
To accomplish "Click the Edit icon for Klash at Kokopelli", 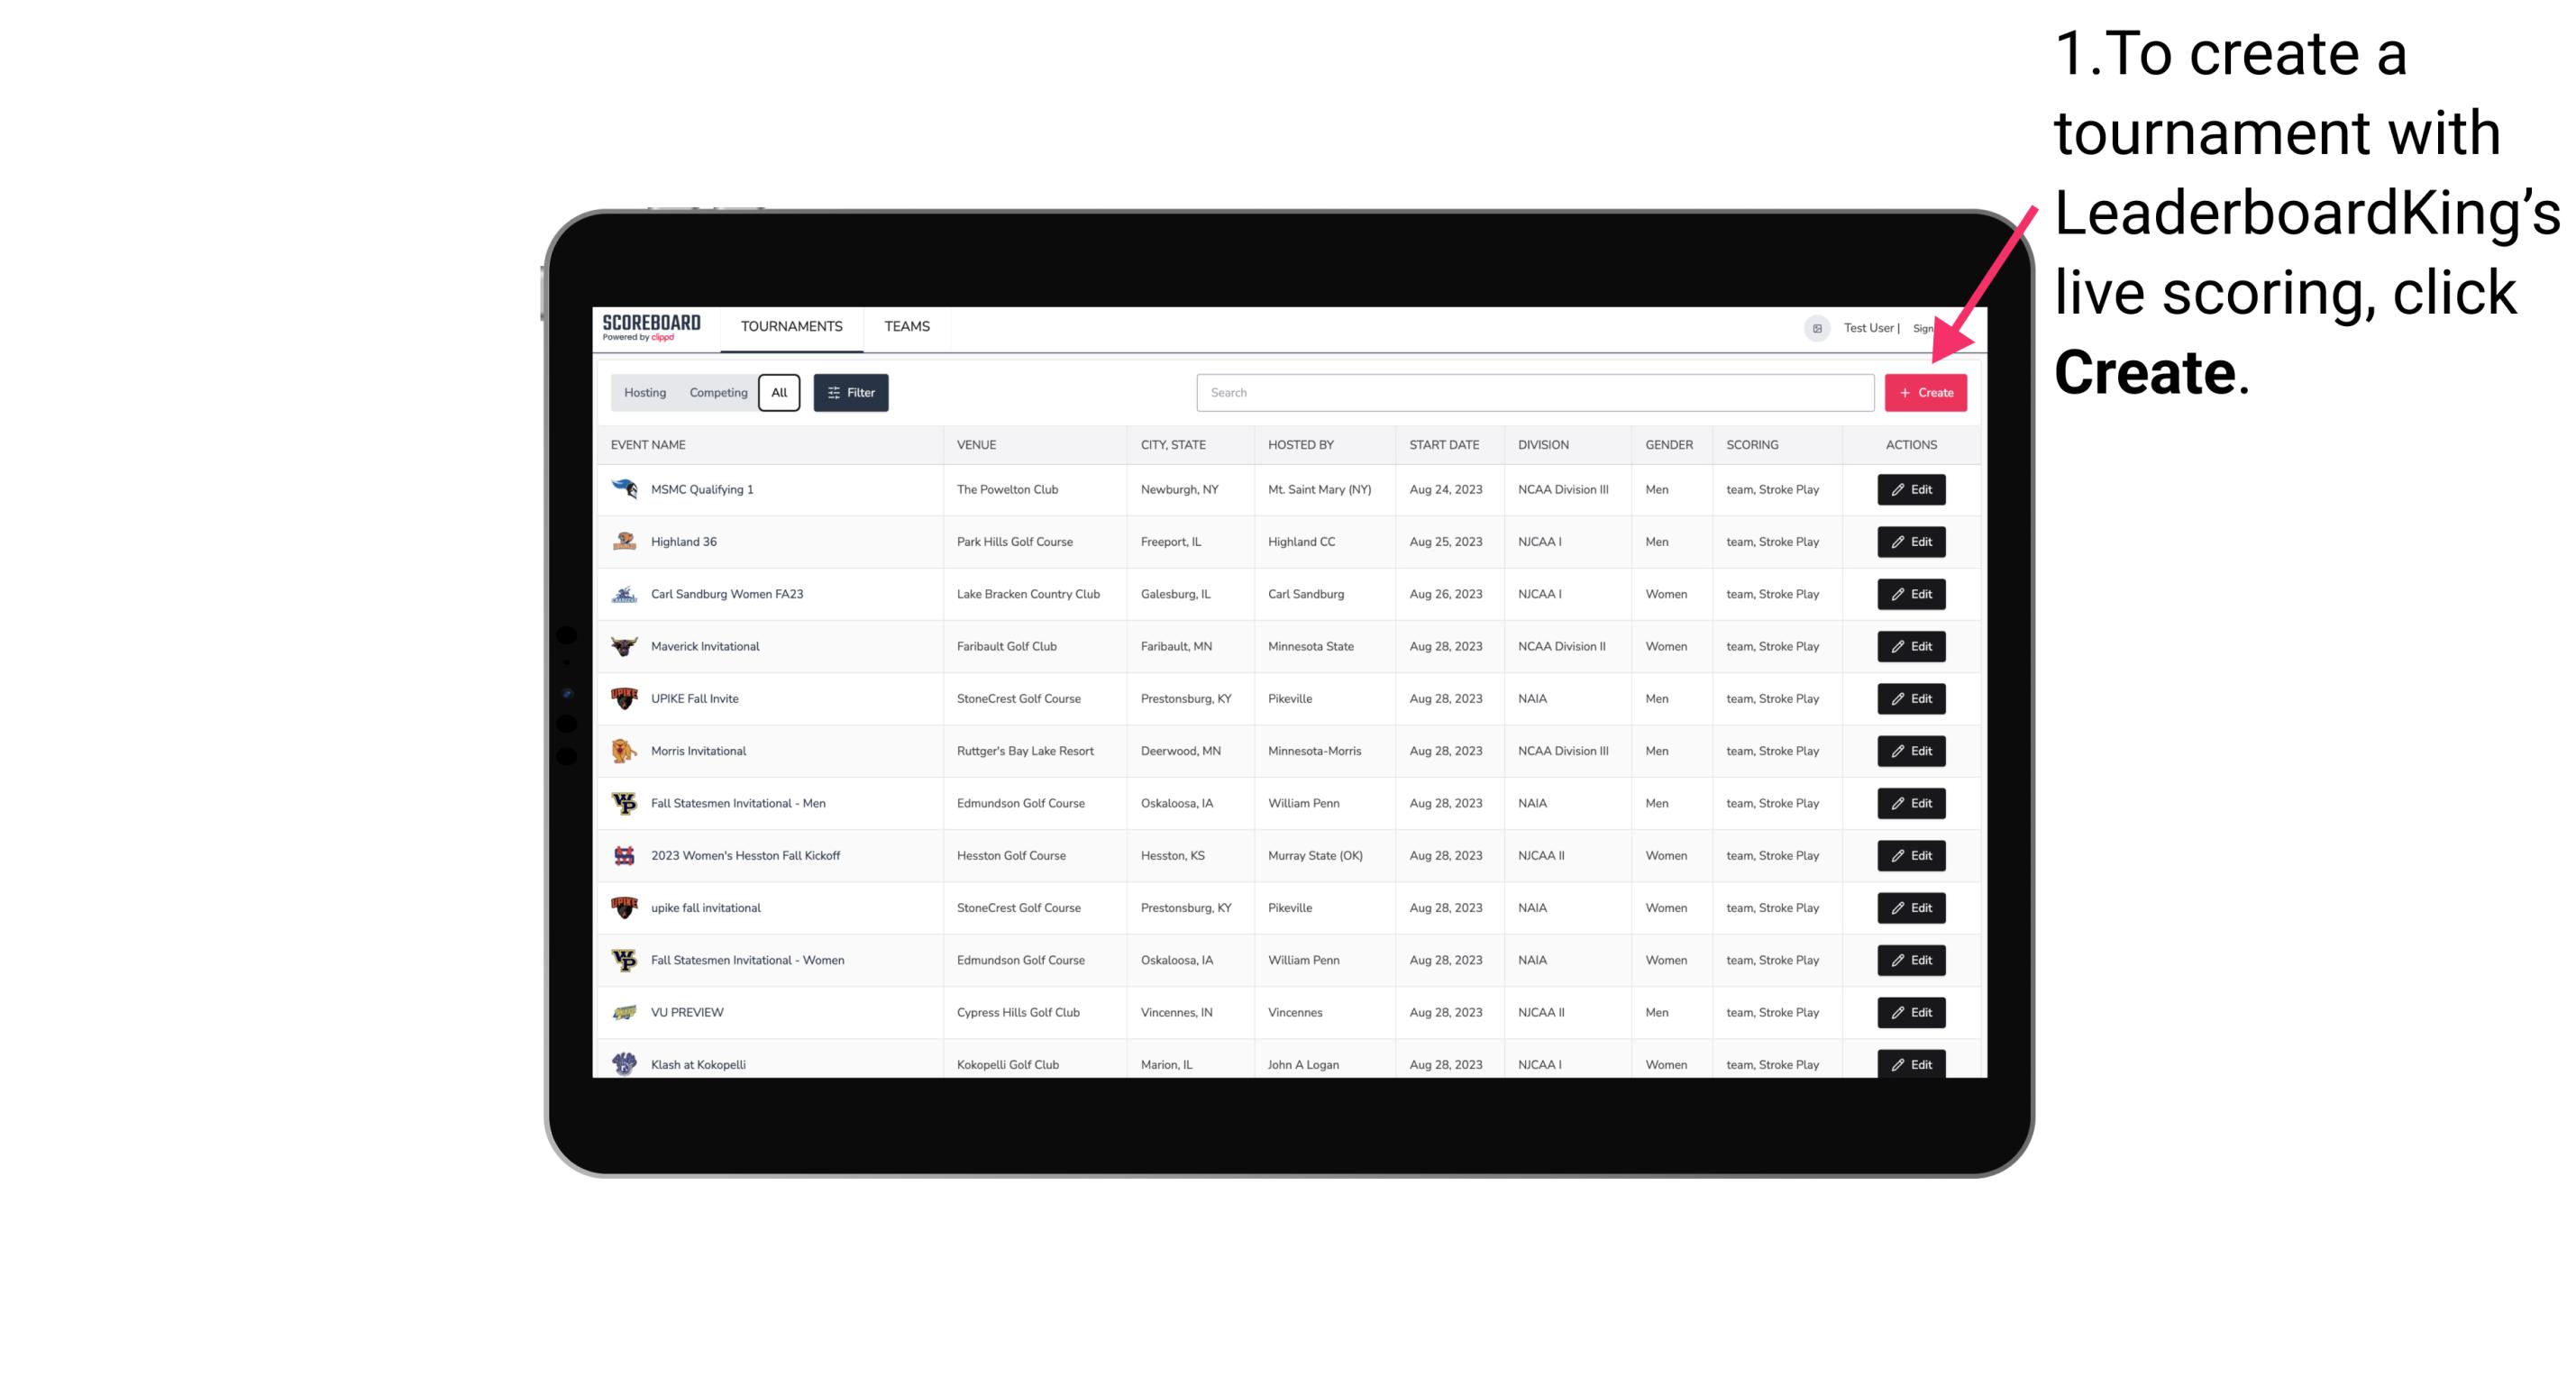I will (x=1912, y=1063).
